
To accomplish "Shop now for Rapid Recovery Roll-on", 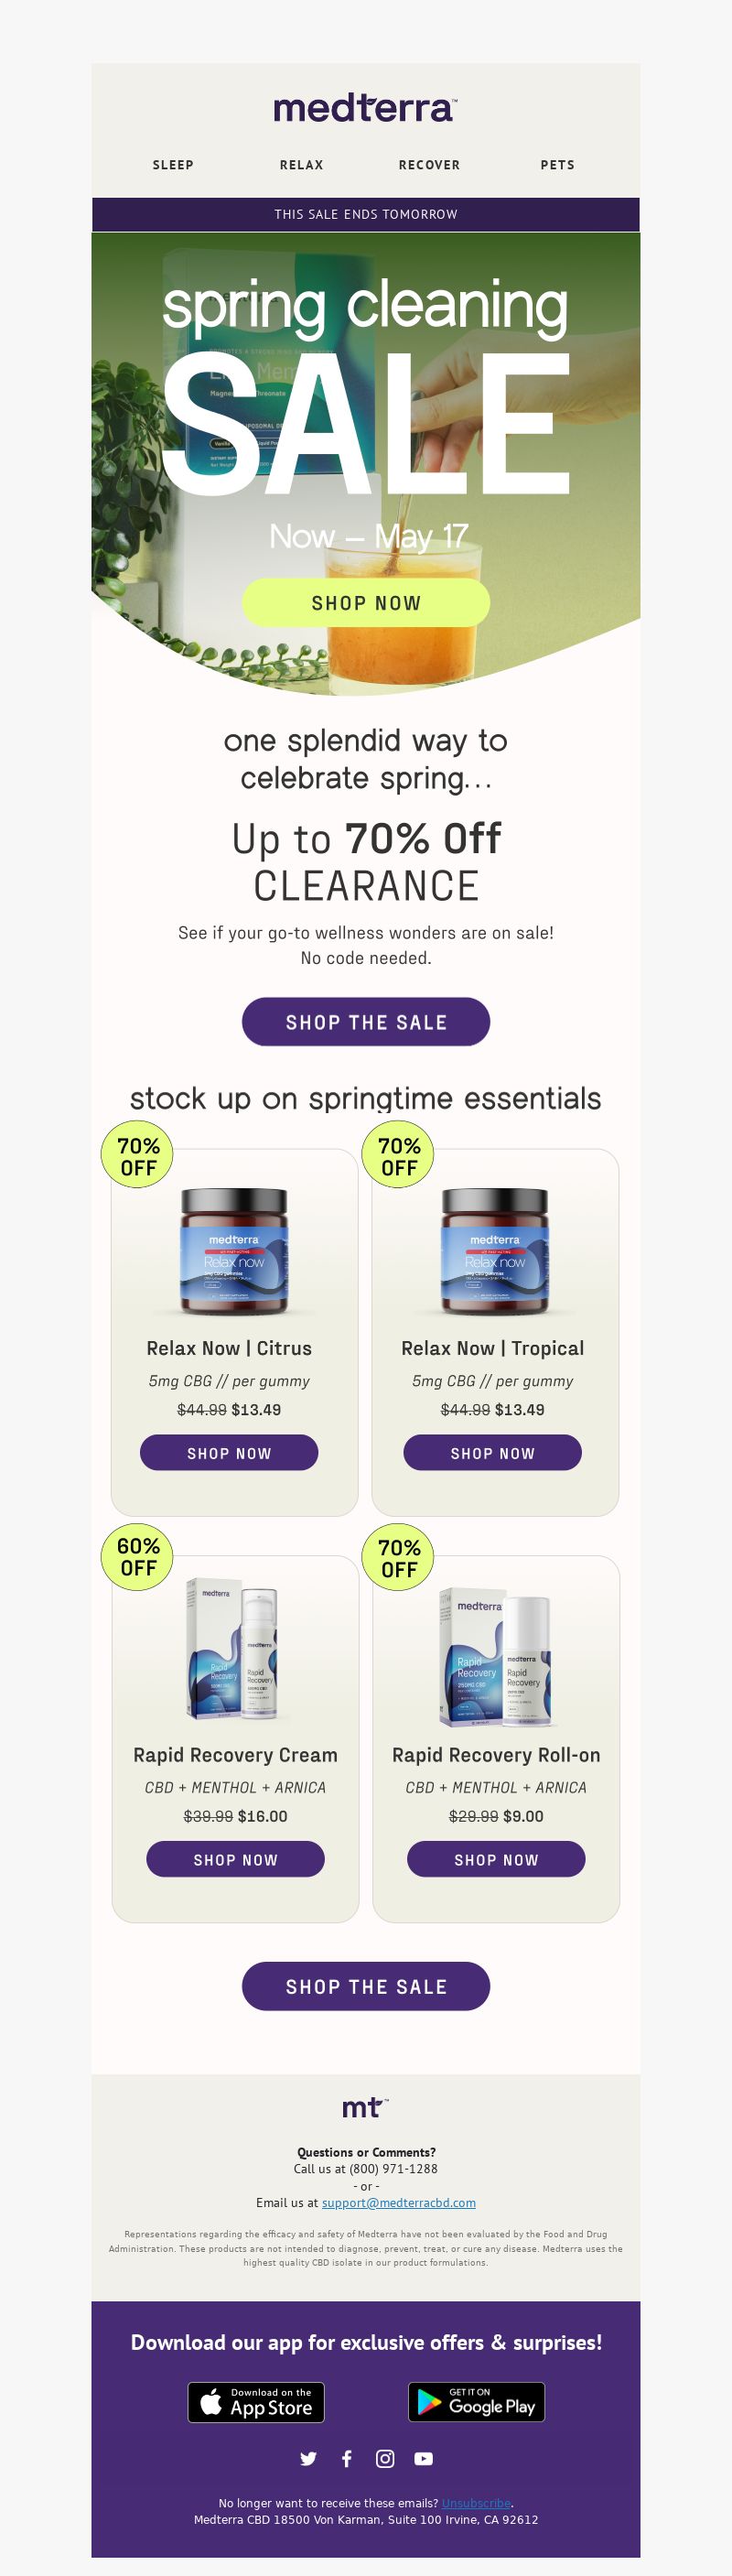I will tap(496, 1860).
